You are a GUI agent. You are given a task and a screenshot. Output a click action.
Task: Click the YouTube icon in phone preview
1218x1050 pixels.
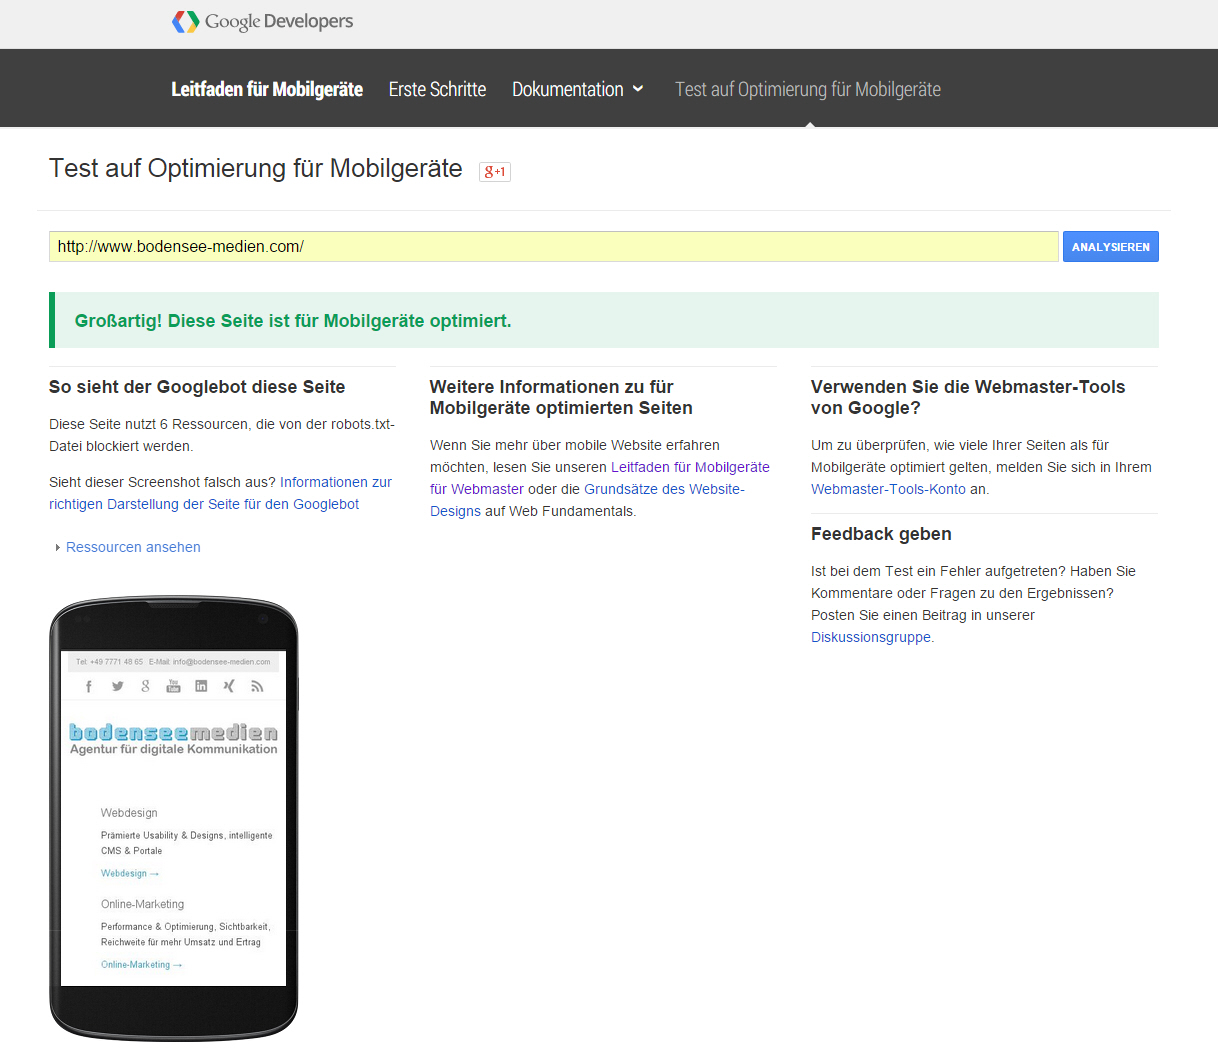click(173, 686)
